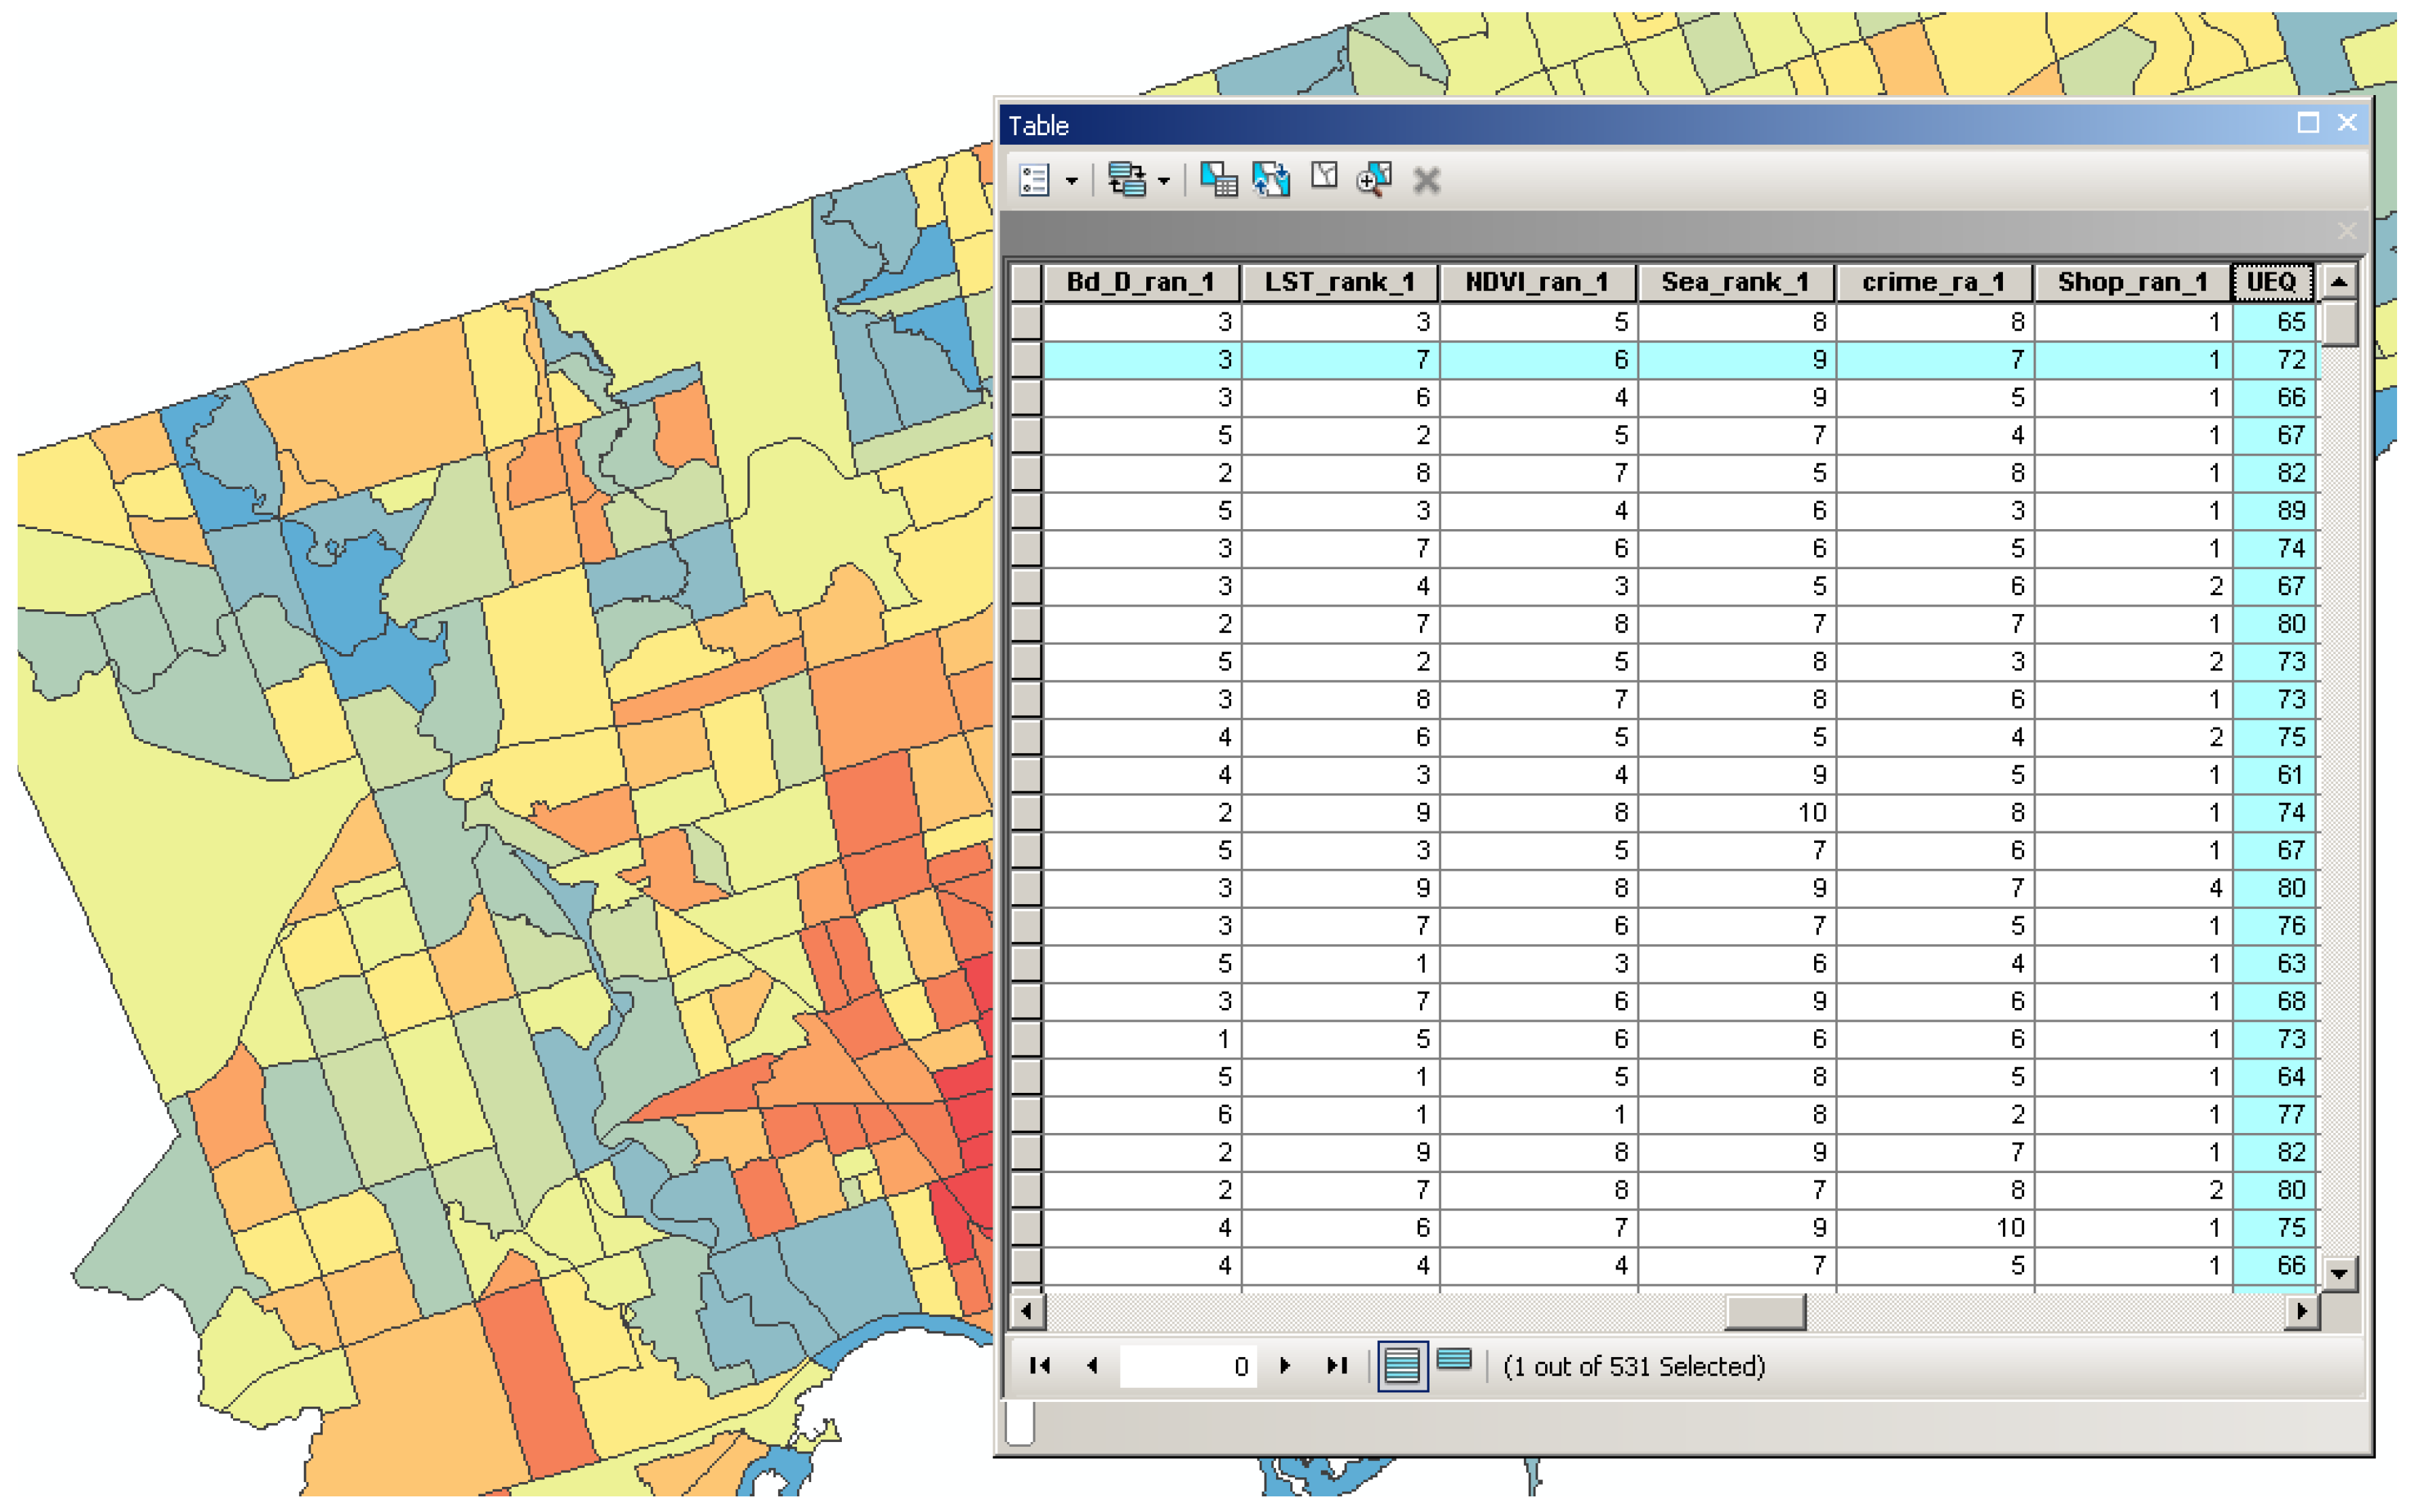The image size is (2412, 1512).
Task: Click the horizontal scrollbar thumb
Action: tap(1765, 1311)
